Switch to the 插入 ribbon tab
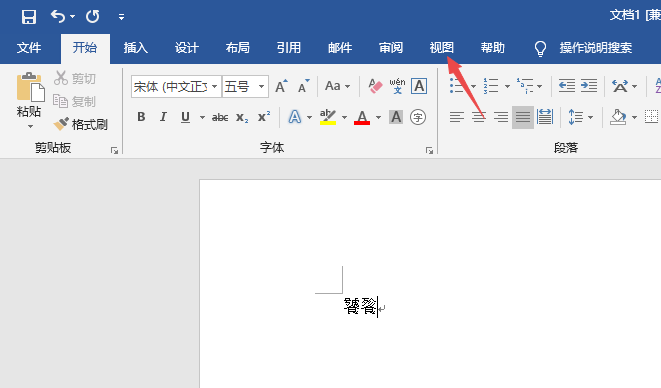661x388 pixels. pyautogui.click(x=136, y=48)
